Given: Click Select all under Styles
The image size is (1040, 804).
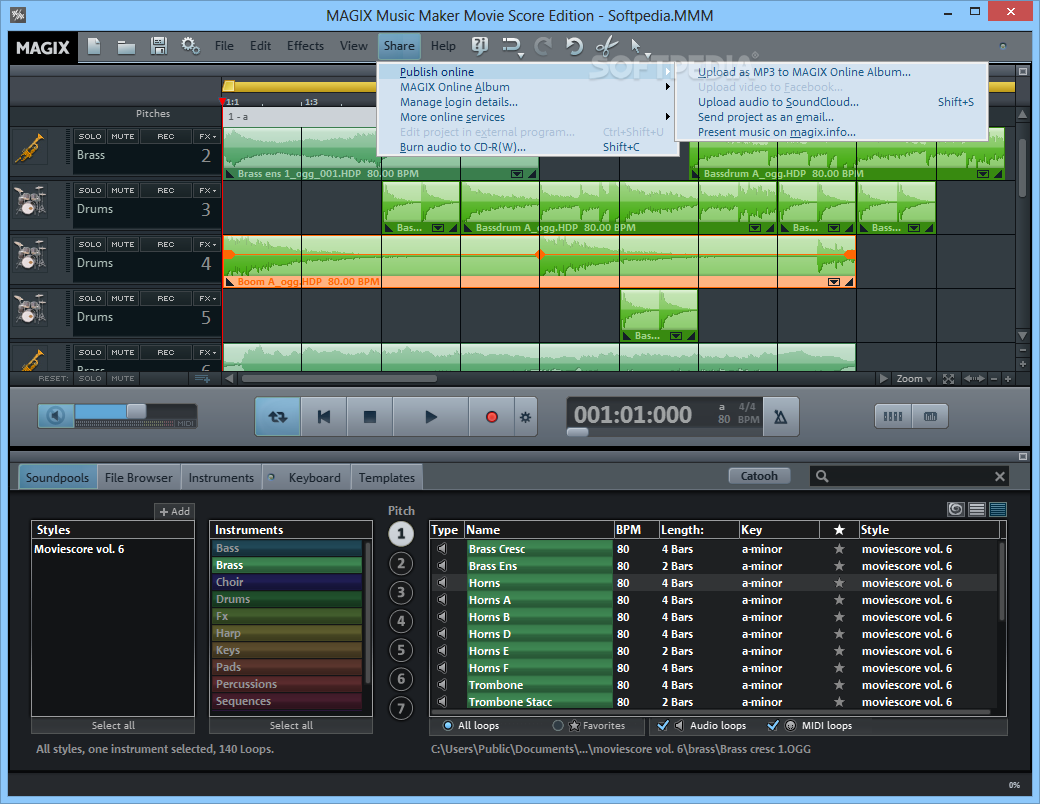Looking at the screenshot, I should pos(113,725).
